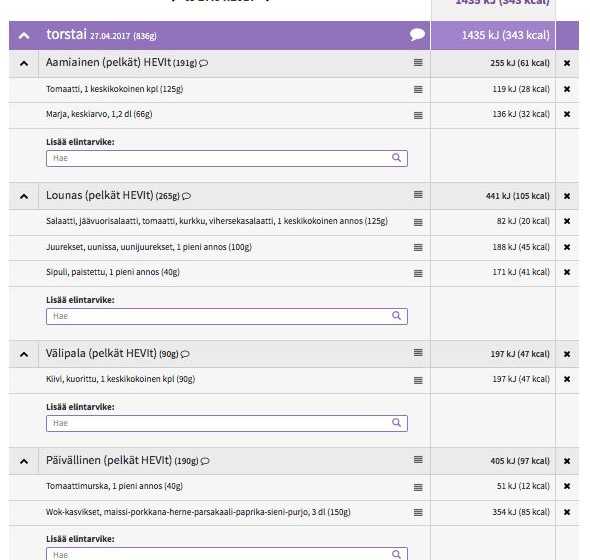Collapse the torstai day section
590x560 pixels.
click(24, 36)
